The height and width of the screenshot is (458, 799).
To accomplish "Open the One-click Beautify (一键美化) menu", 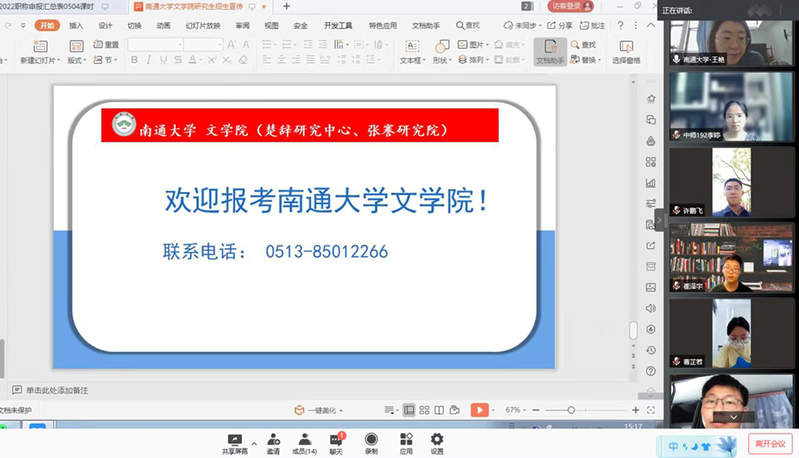I will coord(318,410).
